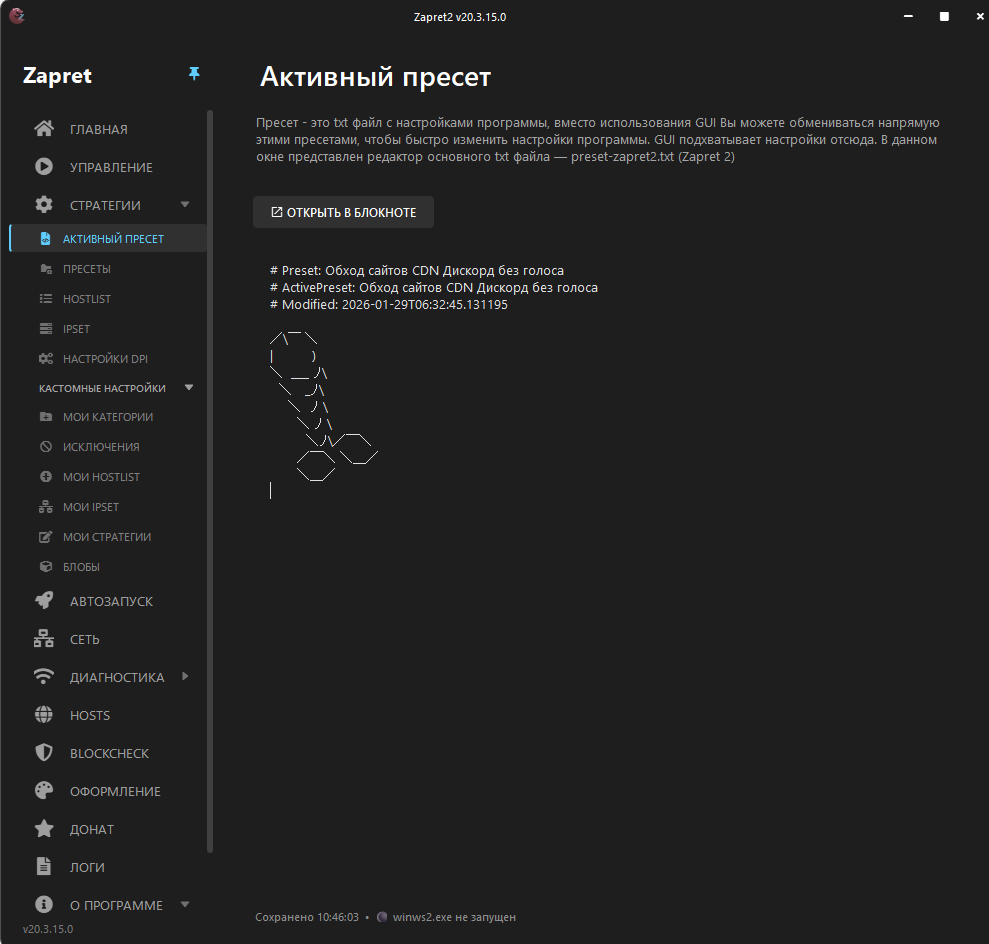The width and height of the screenshot is (989, 944).
Task: Click the star icon for Донат
Action: [44, 829]
